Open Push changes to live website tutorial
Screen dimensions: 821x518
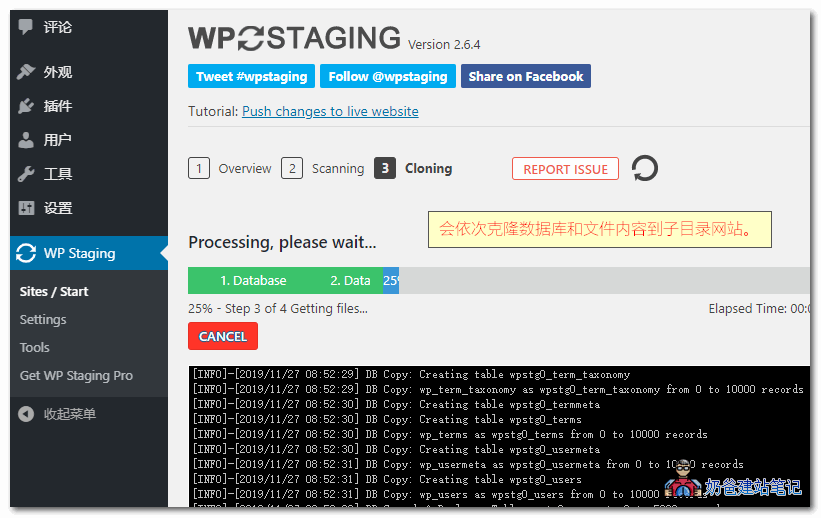pos(330,112)
